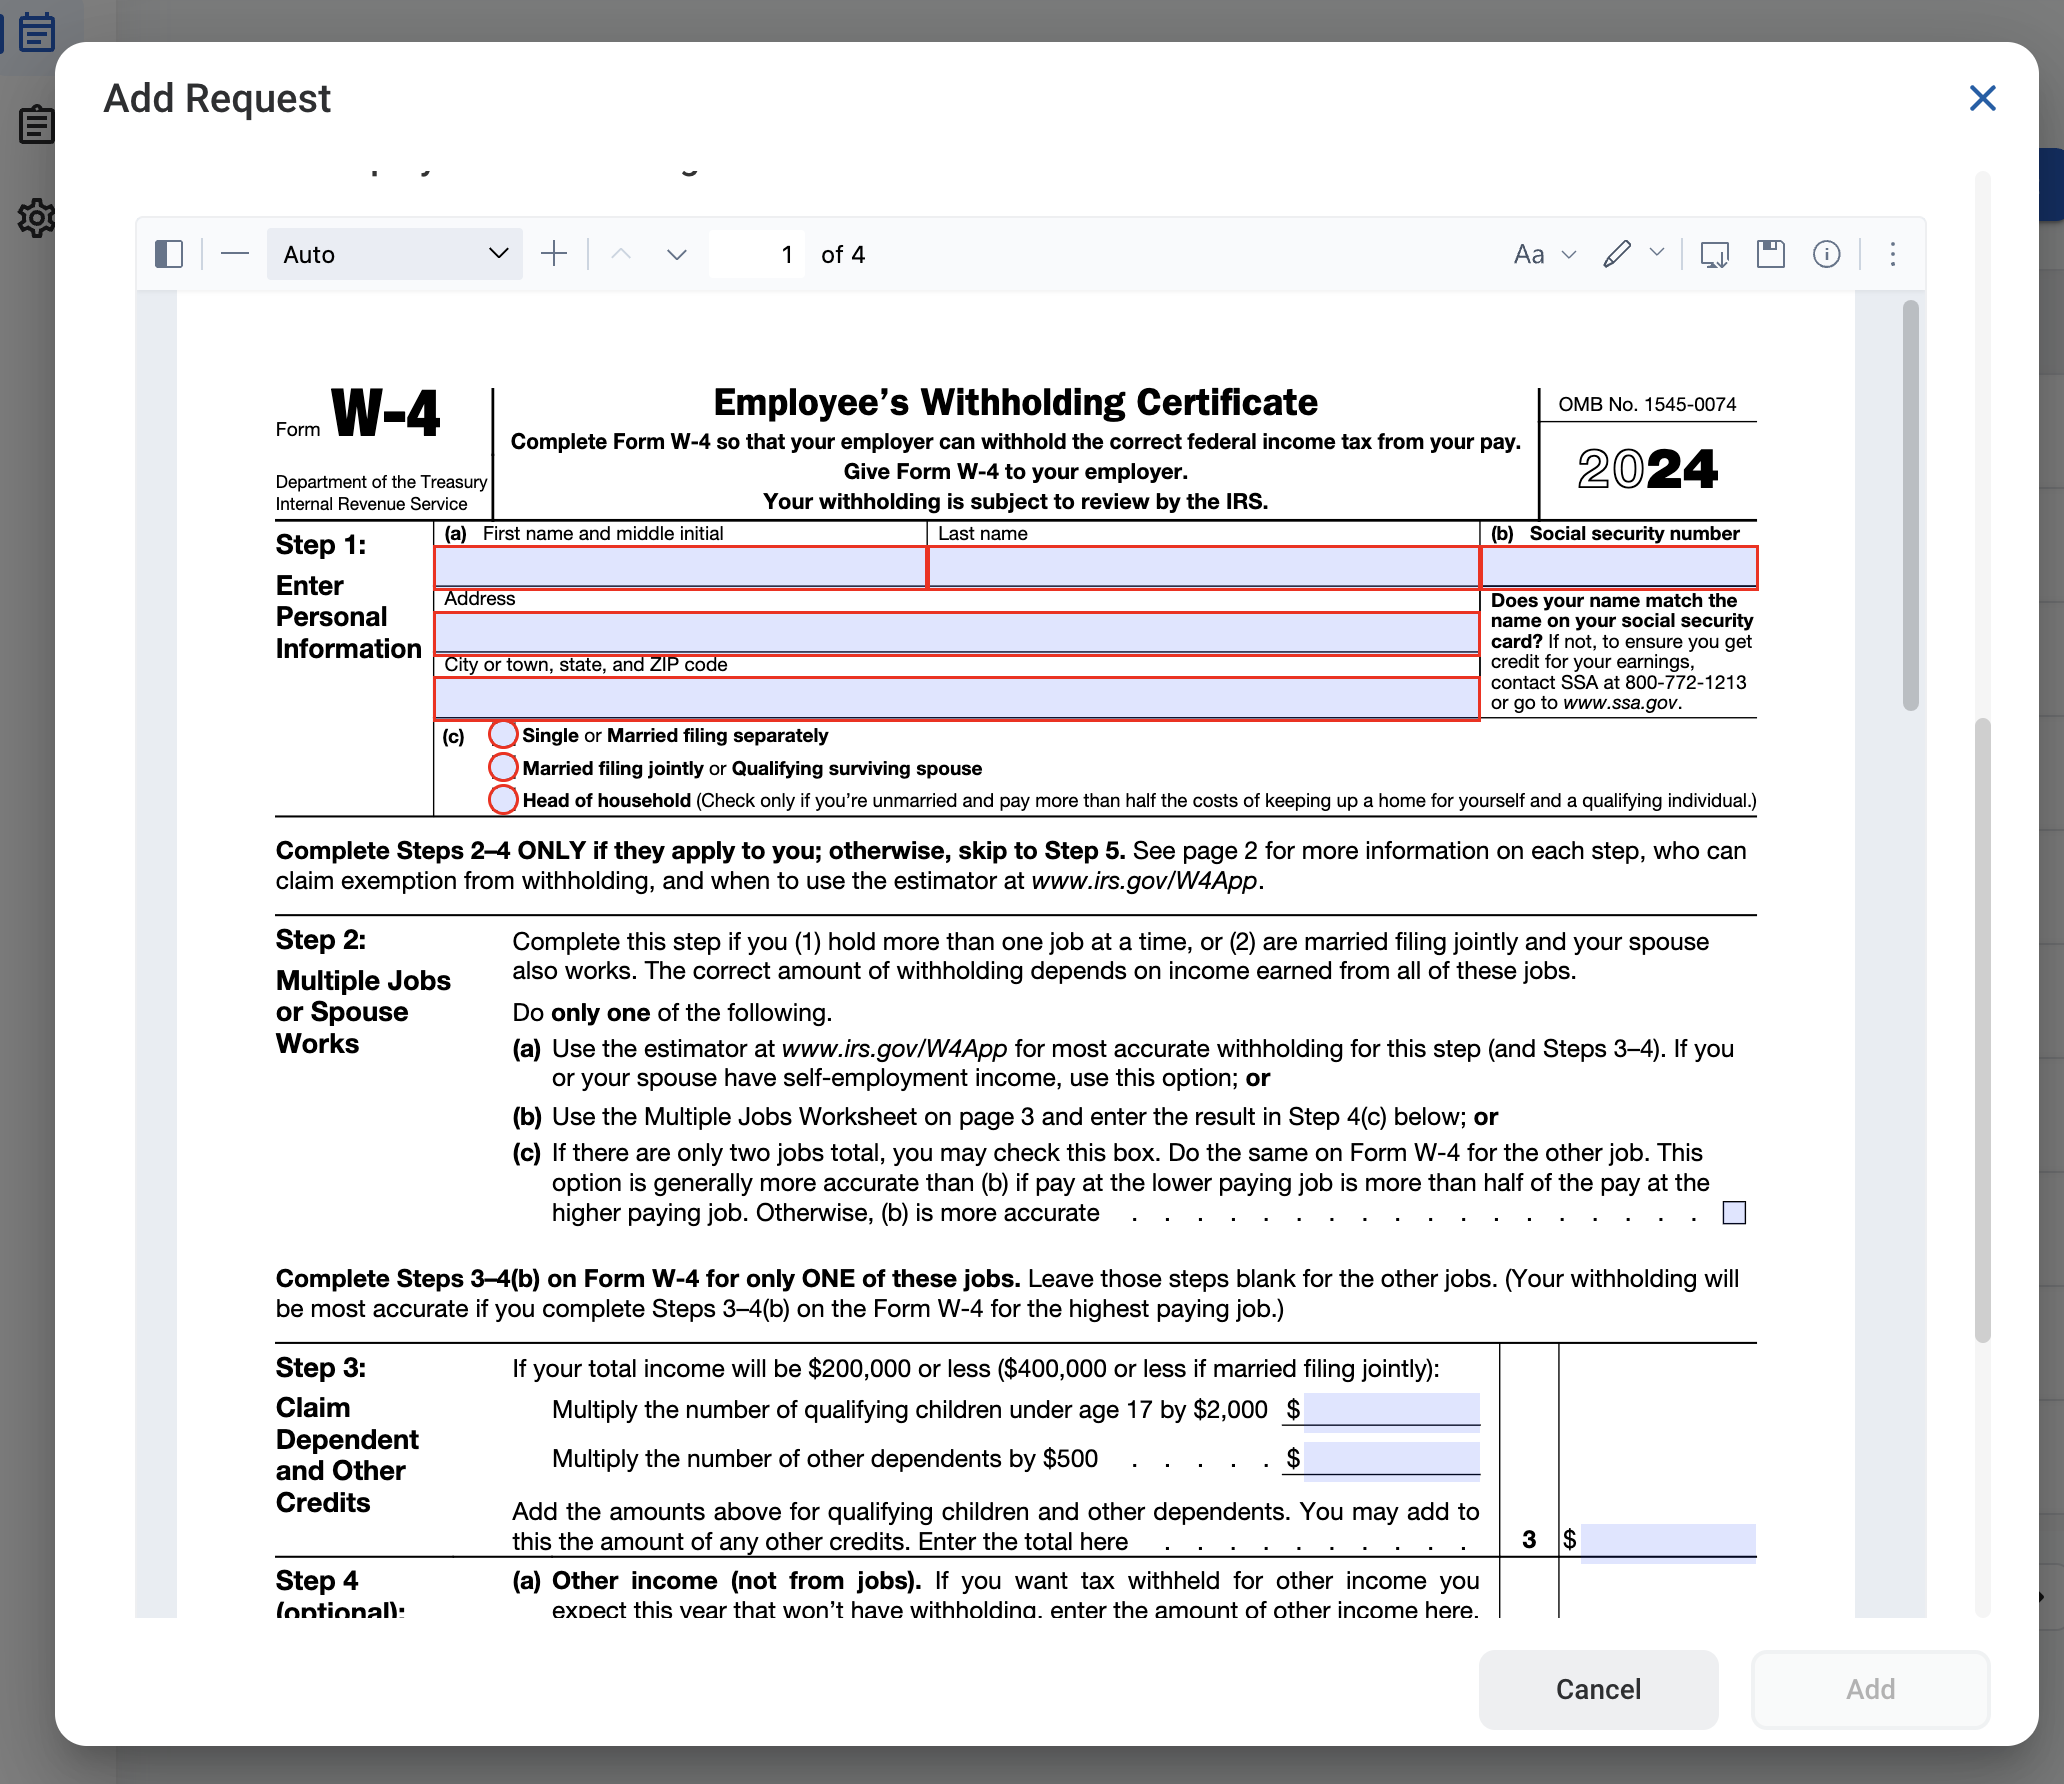
Task: Click the 'Add Request' dialog title
Action: point(217,98)
